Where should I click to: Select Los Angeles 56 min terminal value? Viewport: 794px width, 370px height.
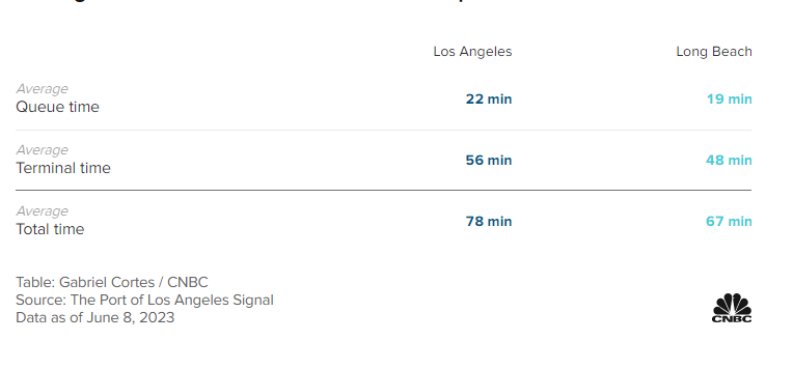[x=489, y=160]
